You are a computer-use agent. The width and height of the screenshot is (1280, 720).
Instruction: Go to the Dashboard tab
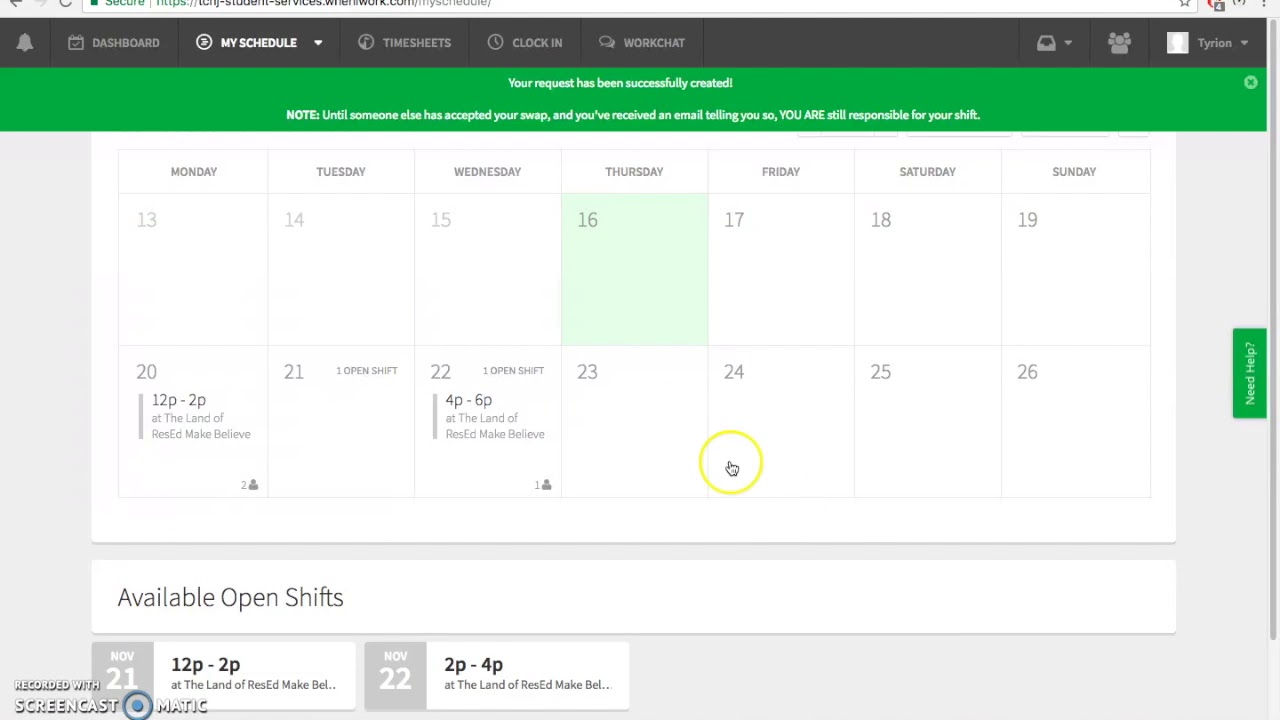pyautogui.click(x=114, y=43)
